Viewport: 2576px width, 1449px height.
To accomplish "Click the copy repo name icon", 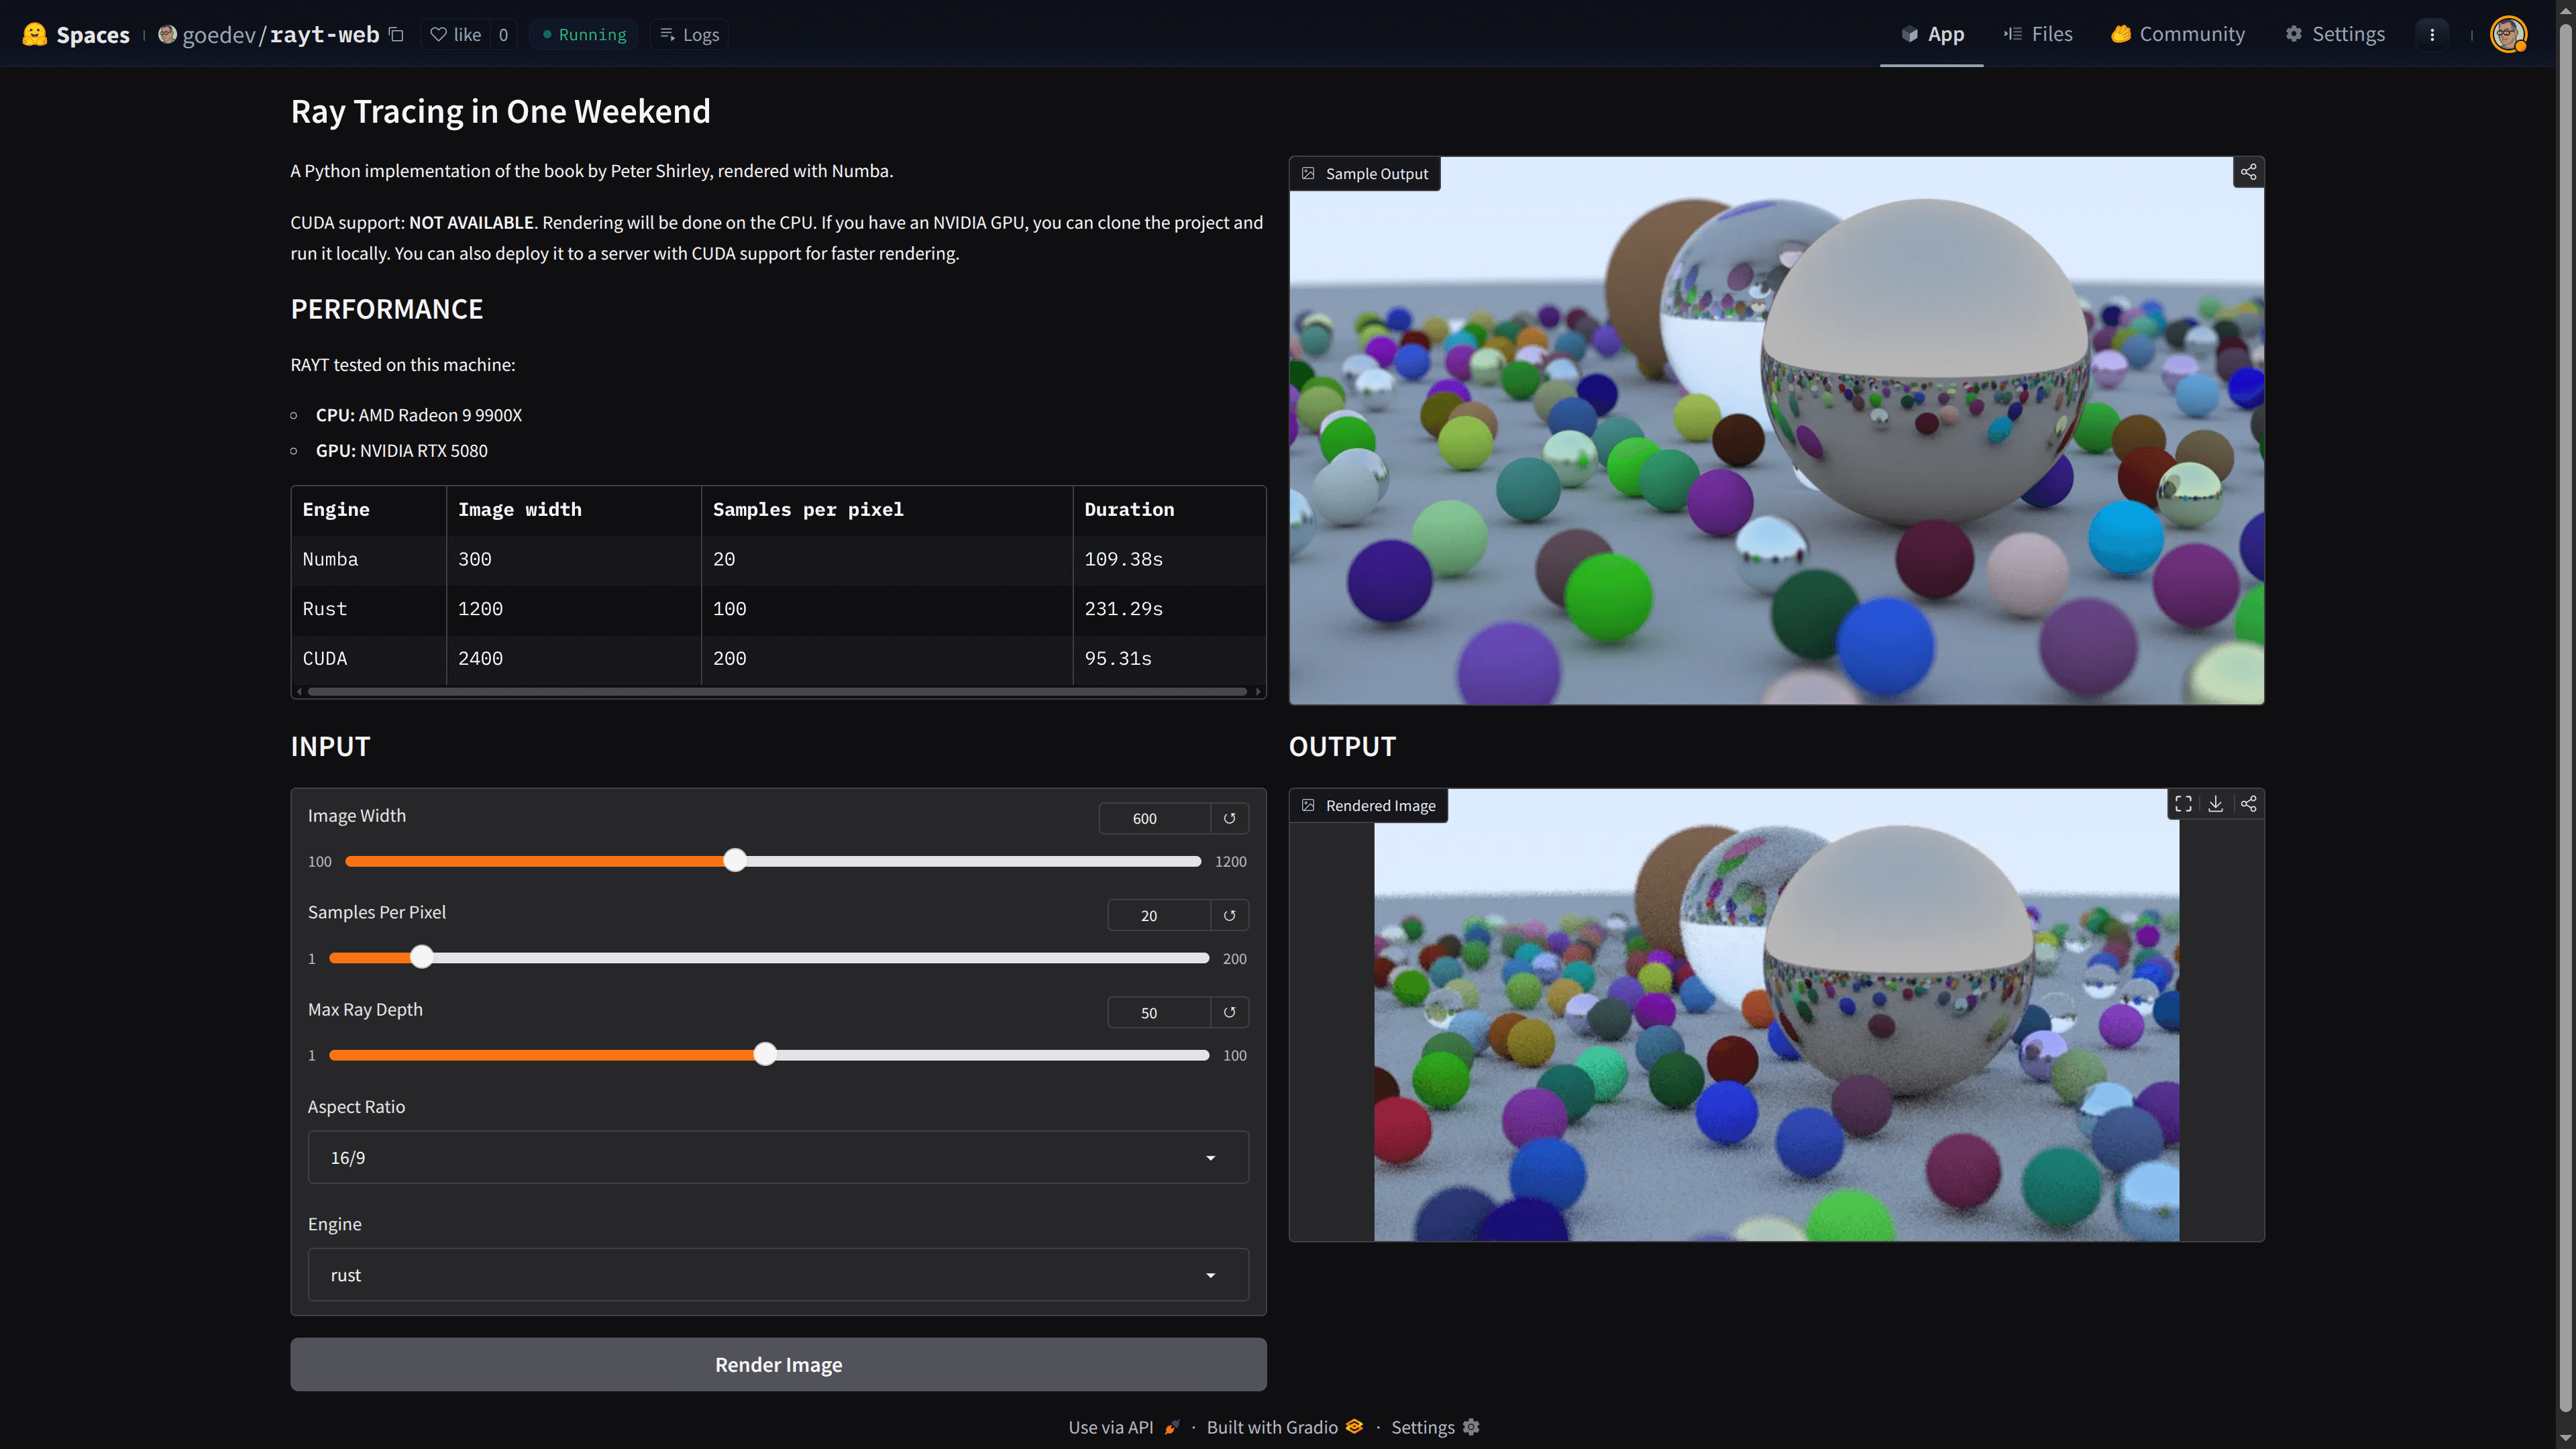I will (x=396, y=34).
